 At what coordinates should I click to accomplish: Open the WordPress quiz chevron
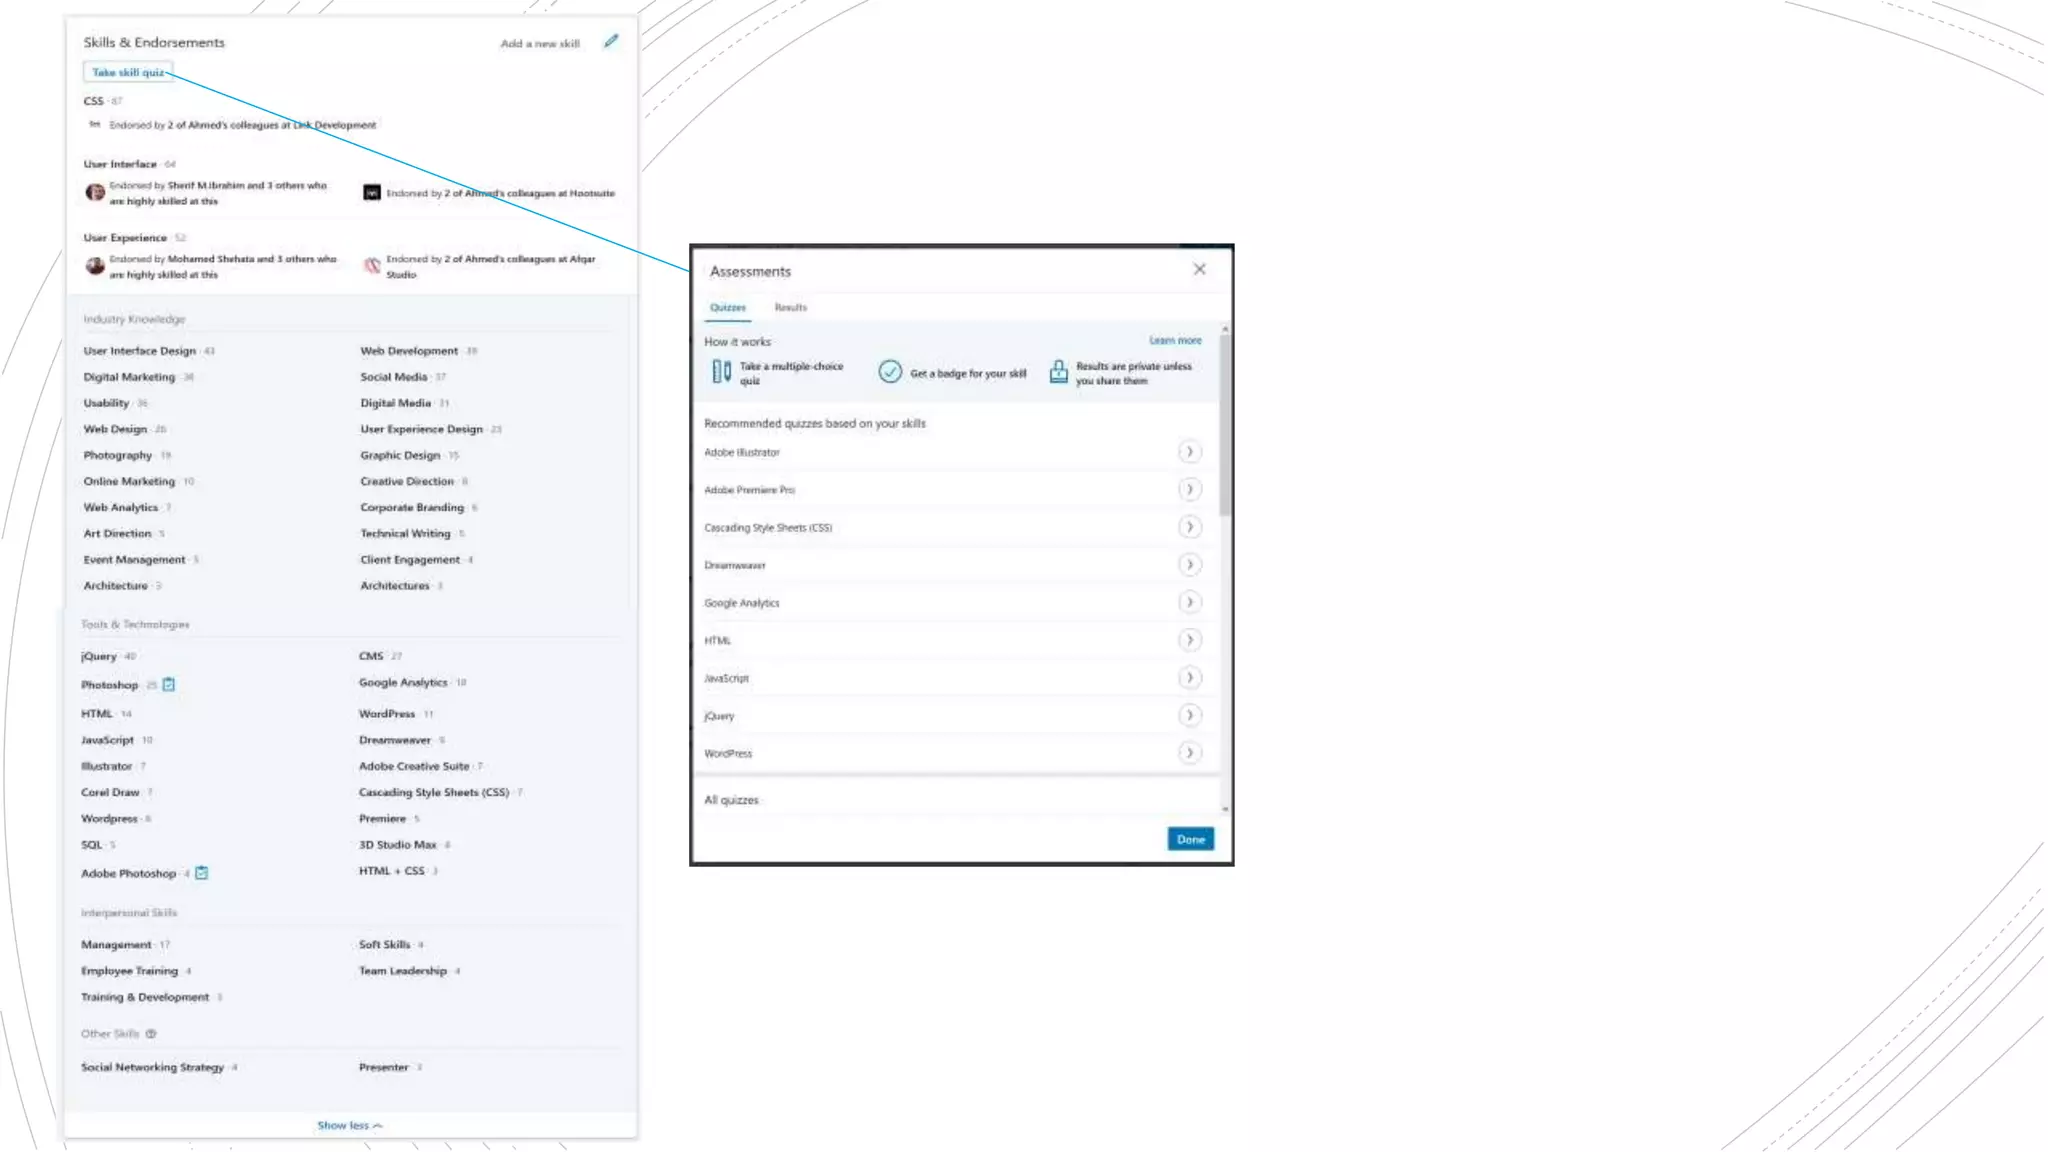click(x=1189, y=753)
